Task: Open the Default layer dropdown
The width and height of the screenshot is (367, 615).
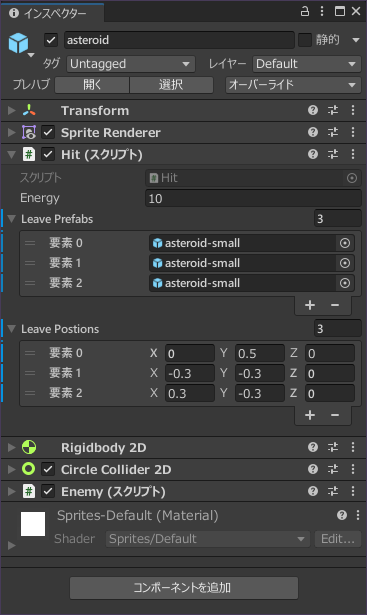Action: coord(307,64)
